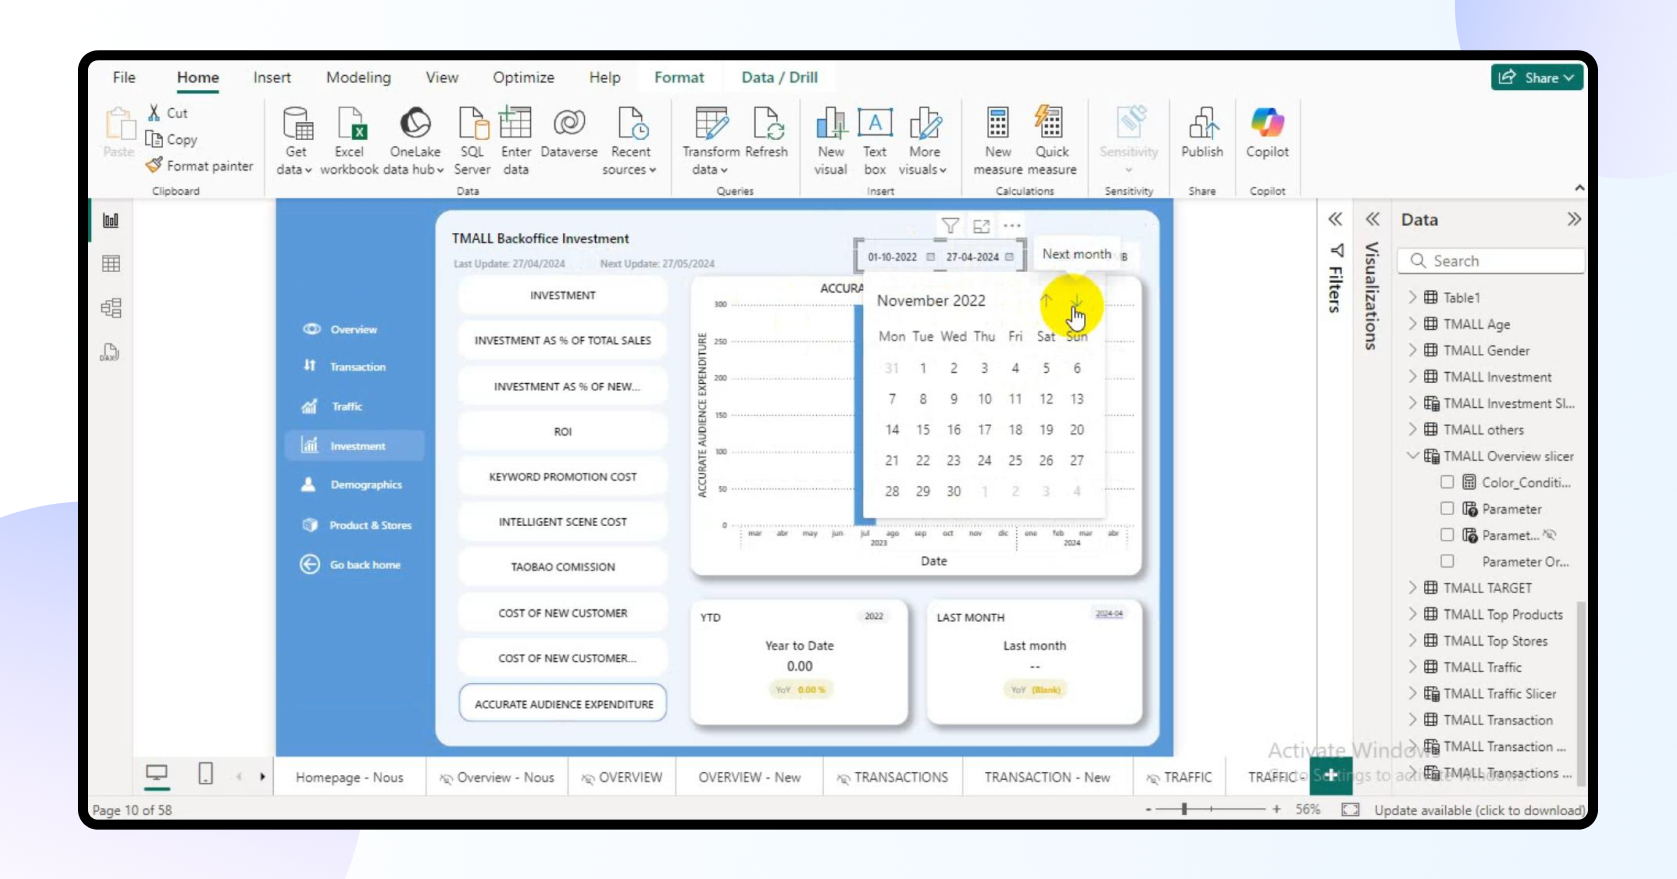Expand the TMALL TARGET table
Image resolution: width=1677 pixels, height=879 pixels.
point(1412,588)
